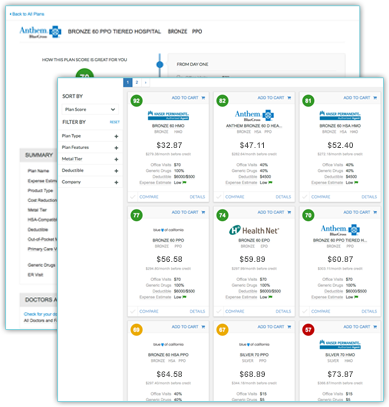Click the yellow 69 plan score badge
This screenshot has height=407, width=389.
[x=137, y=330]
